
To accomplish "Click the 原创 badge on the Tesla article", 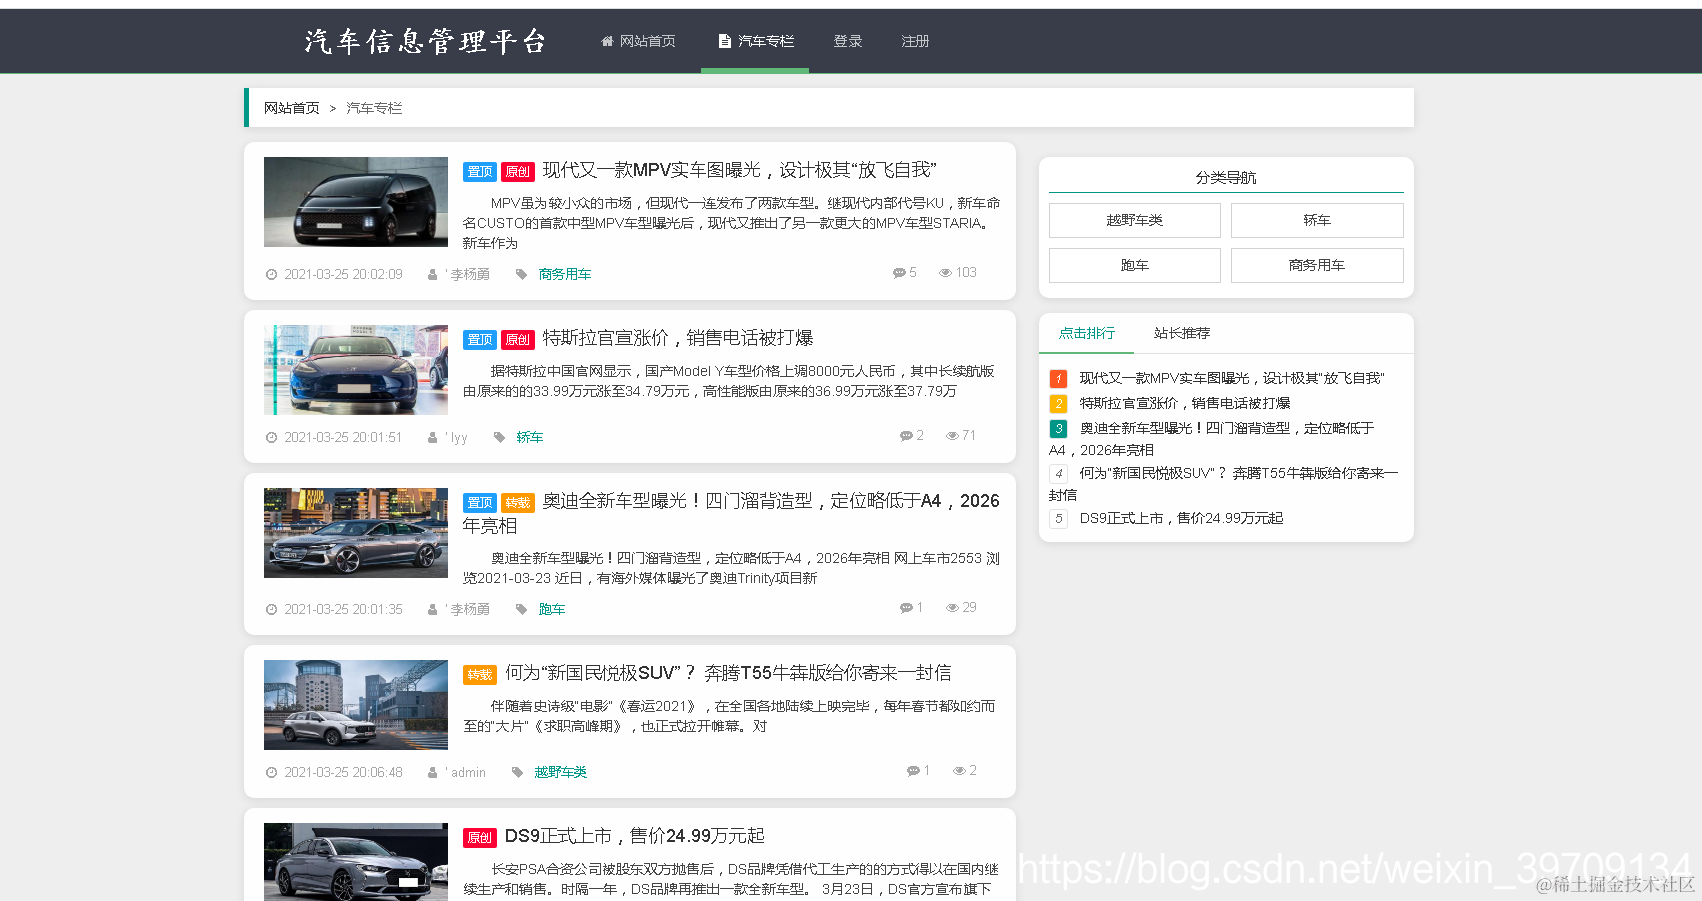I will (518, 340).
